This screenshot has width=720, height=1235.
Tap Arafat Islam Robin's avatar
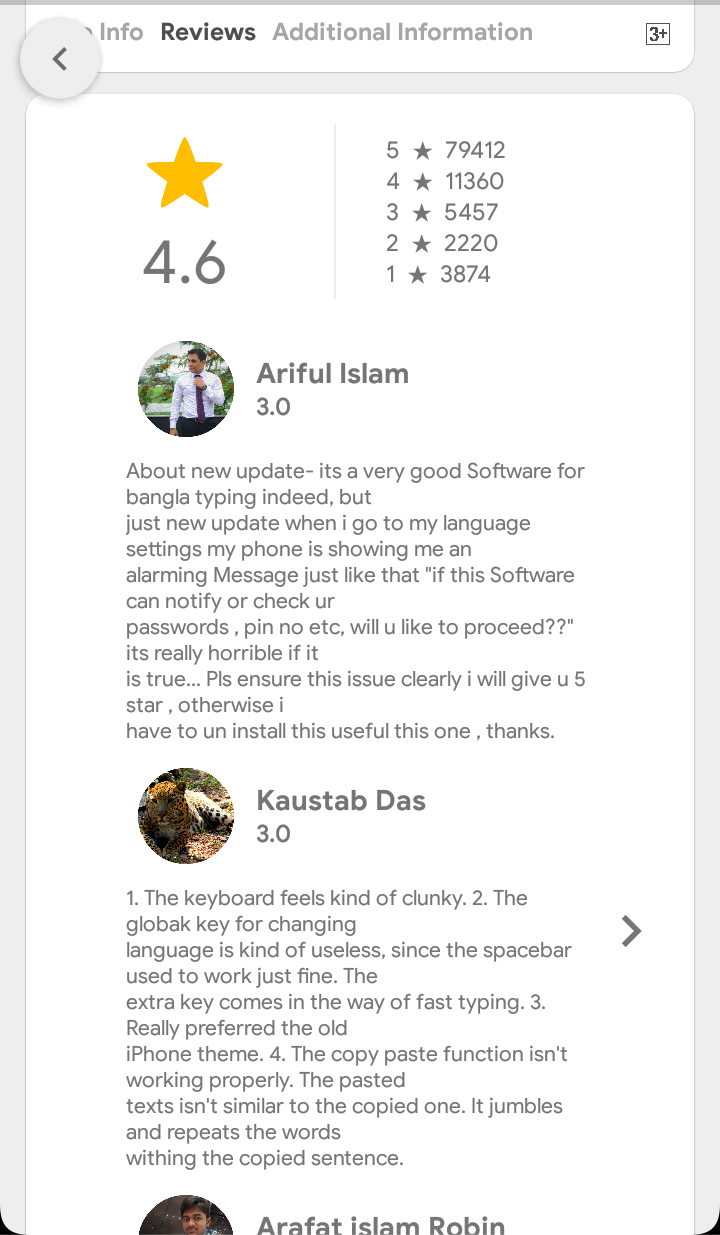click(186, 1218)
